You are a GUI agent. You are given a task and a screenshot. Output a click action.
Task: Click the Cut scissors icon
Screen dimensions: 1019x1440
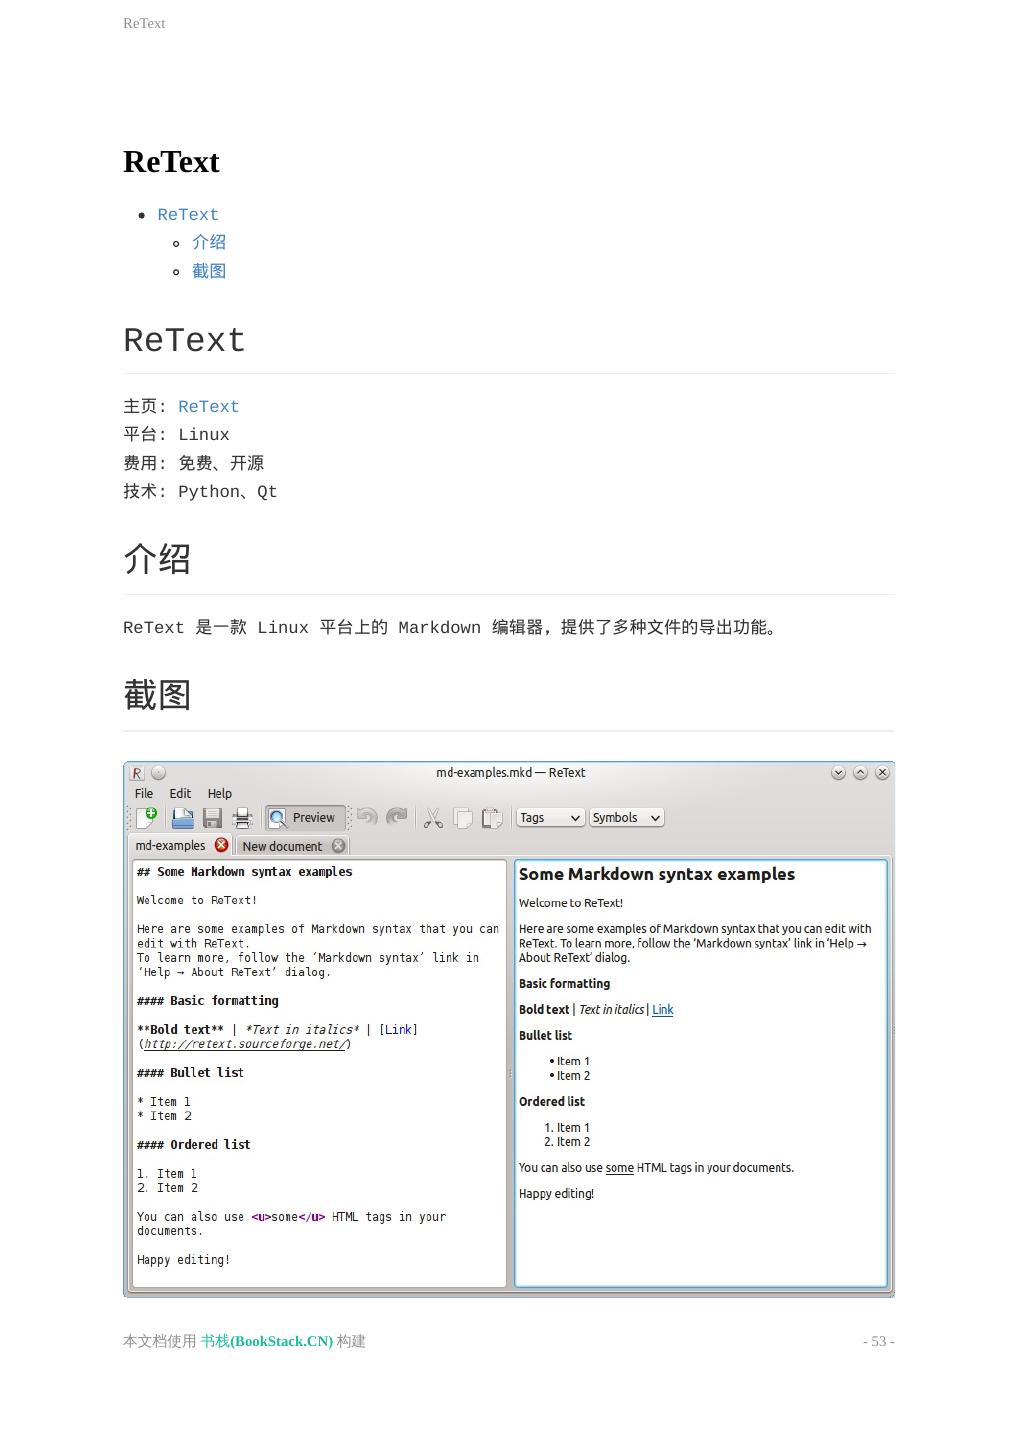[433, 818]
